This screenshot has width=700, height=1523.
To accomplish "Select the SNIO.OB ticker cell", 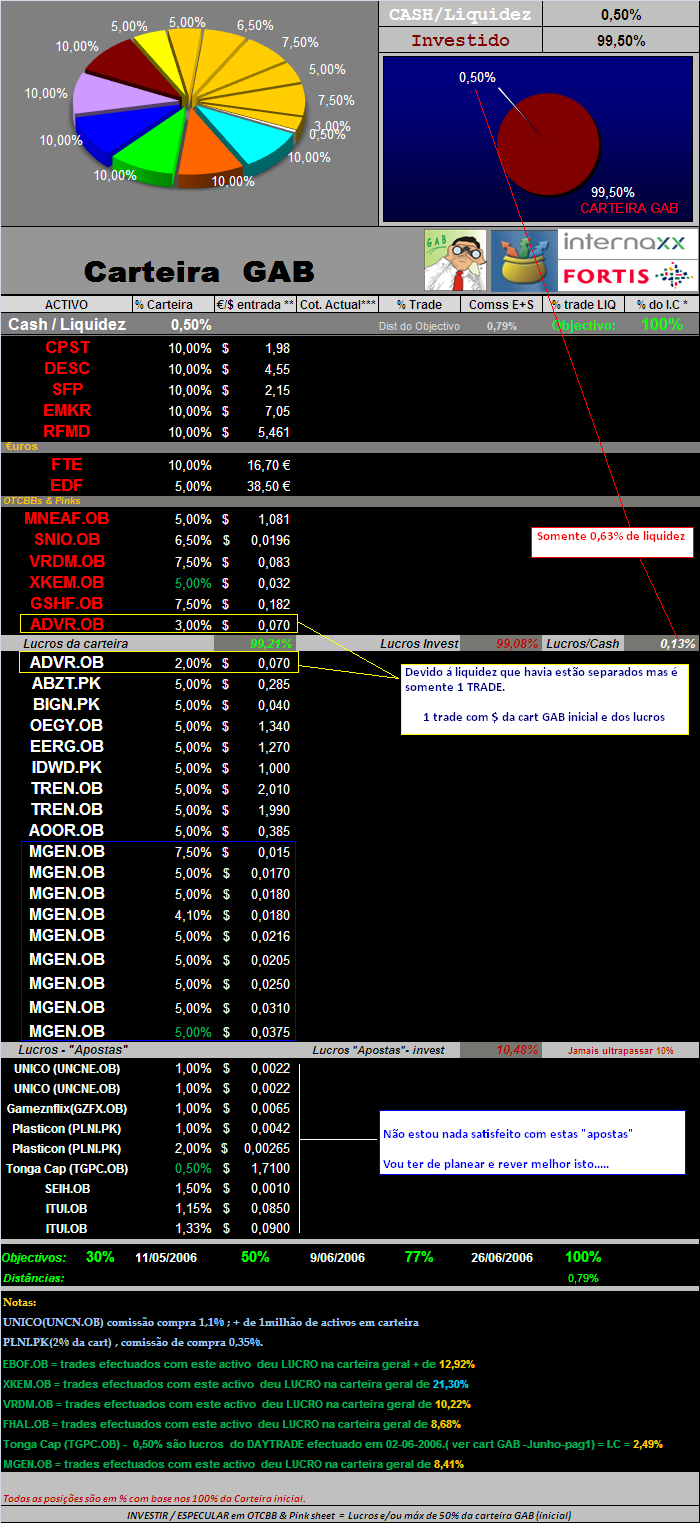I will pyautogui.click(x=67, y=540).
